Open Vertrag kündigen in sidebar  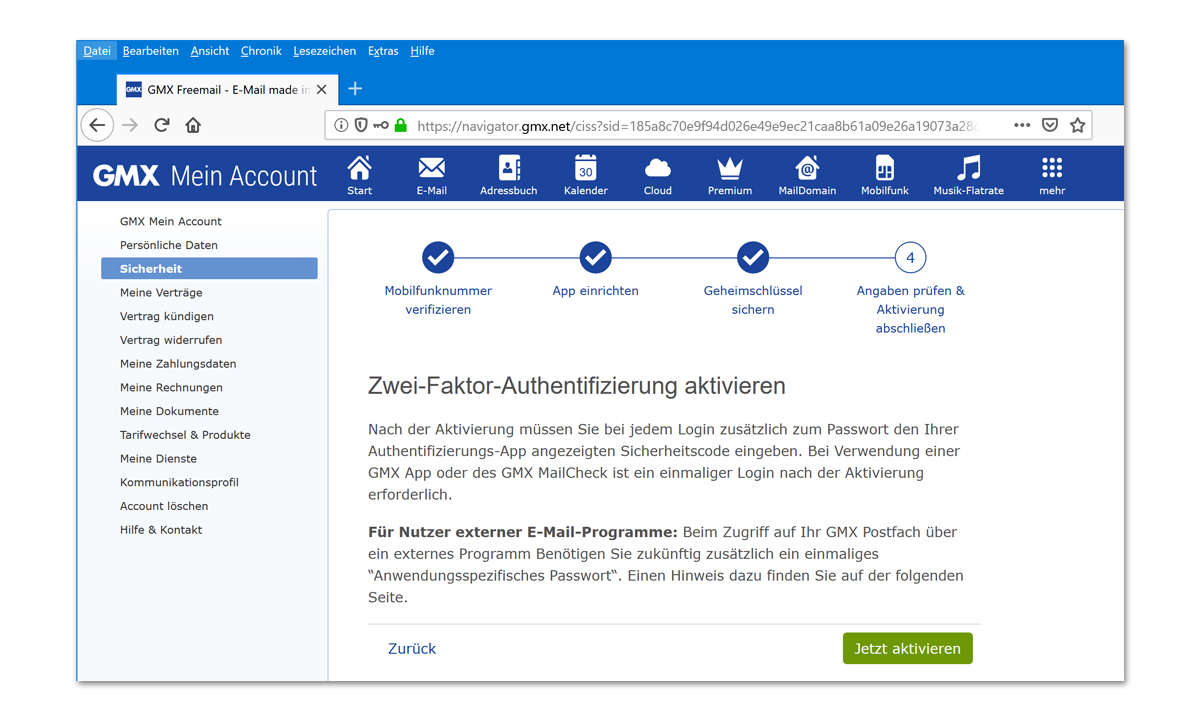(x=167, y=316)
